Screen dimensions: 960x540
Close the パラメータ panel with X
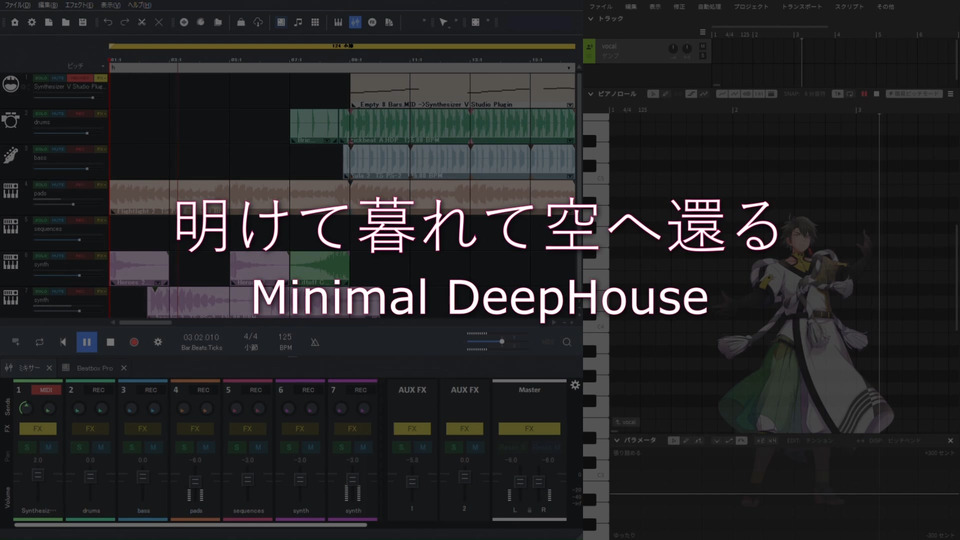(x=950, y=440)
